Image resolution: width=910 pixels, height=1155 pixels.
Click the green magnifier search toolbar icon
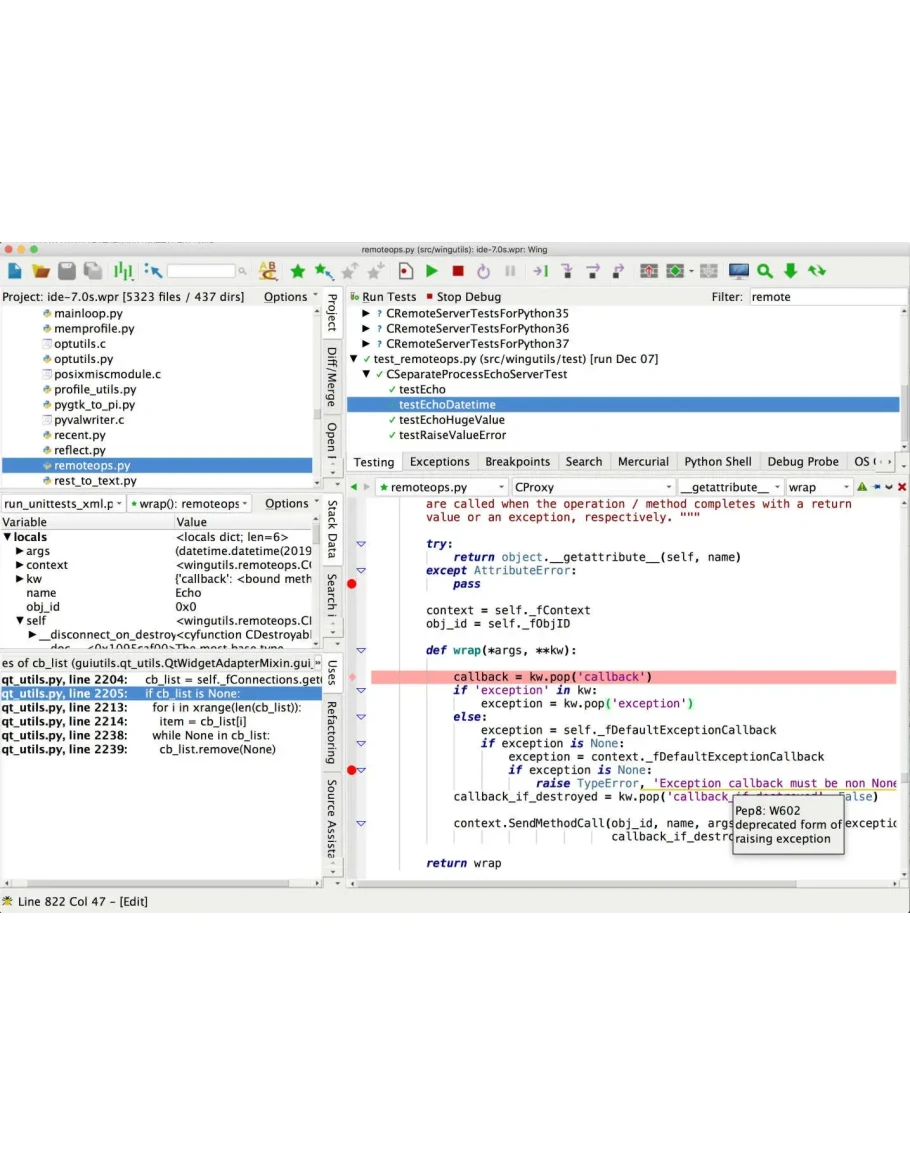pos(765,271)
